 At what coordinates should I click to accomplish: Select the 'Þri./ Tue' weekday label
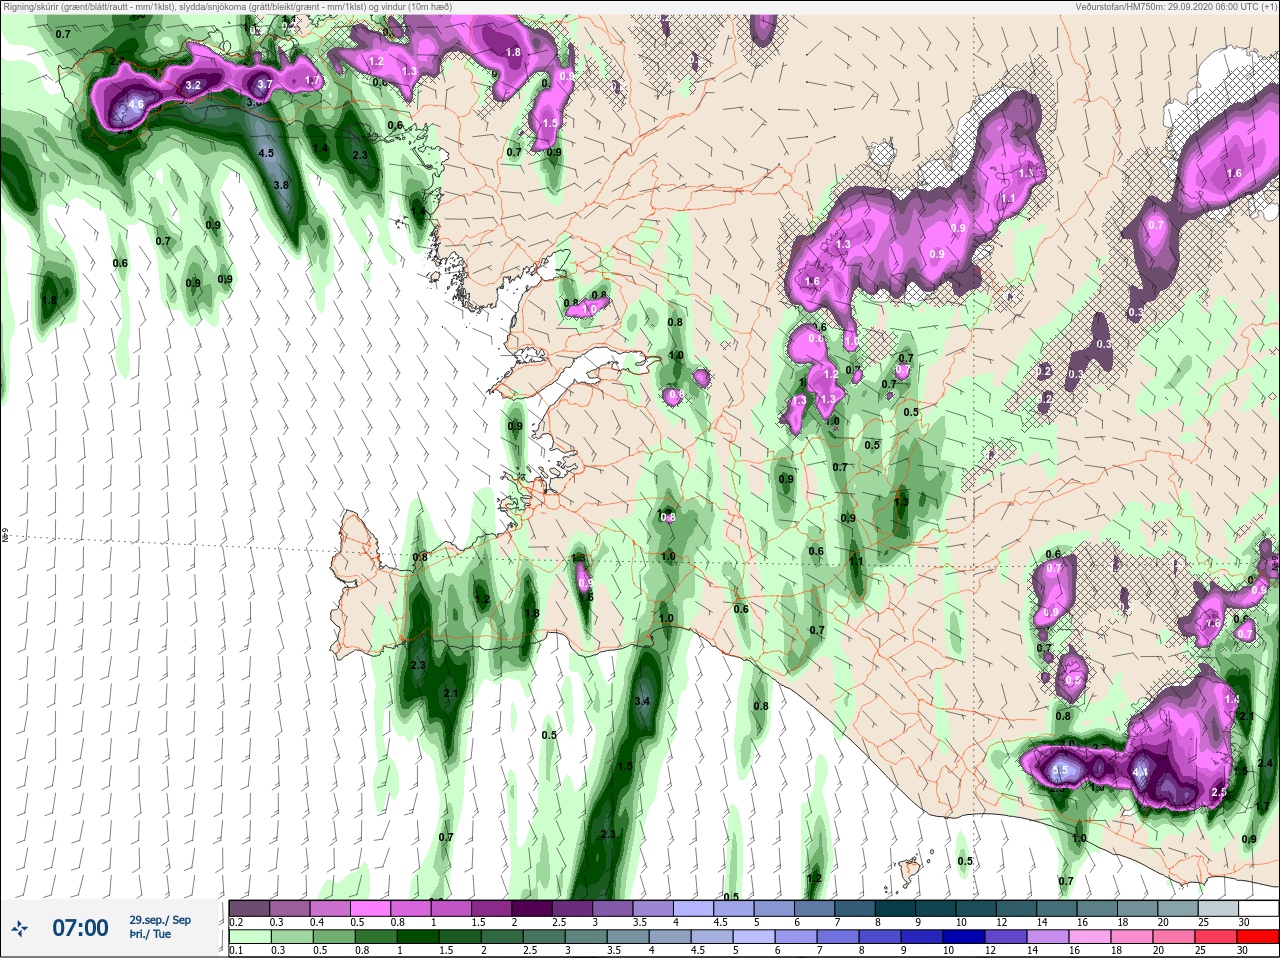click(150, 934)
